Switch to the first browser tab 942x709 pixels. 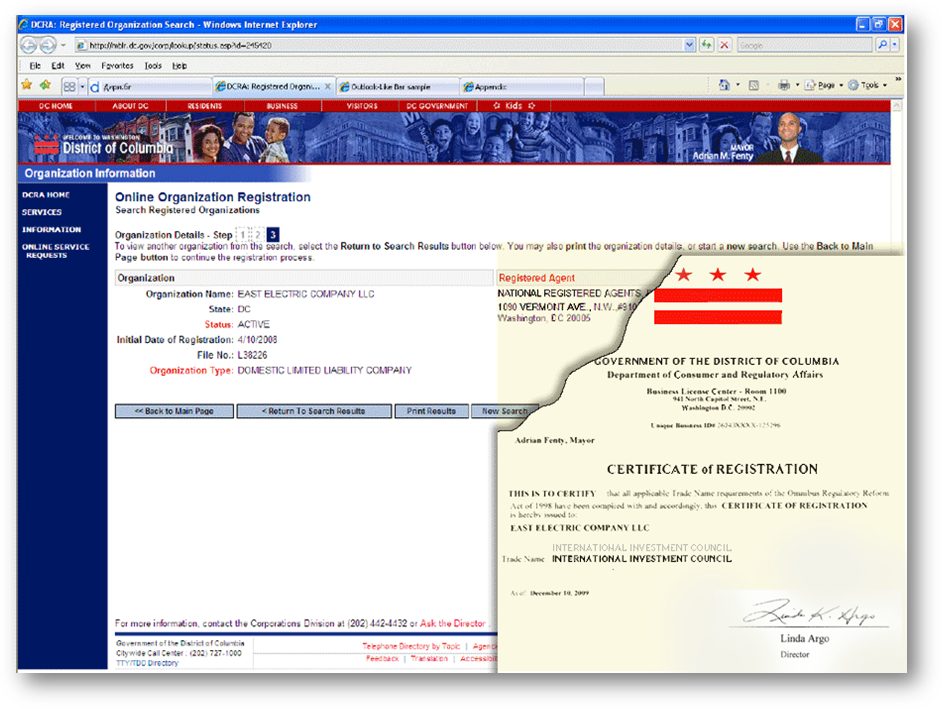(150, 87)
